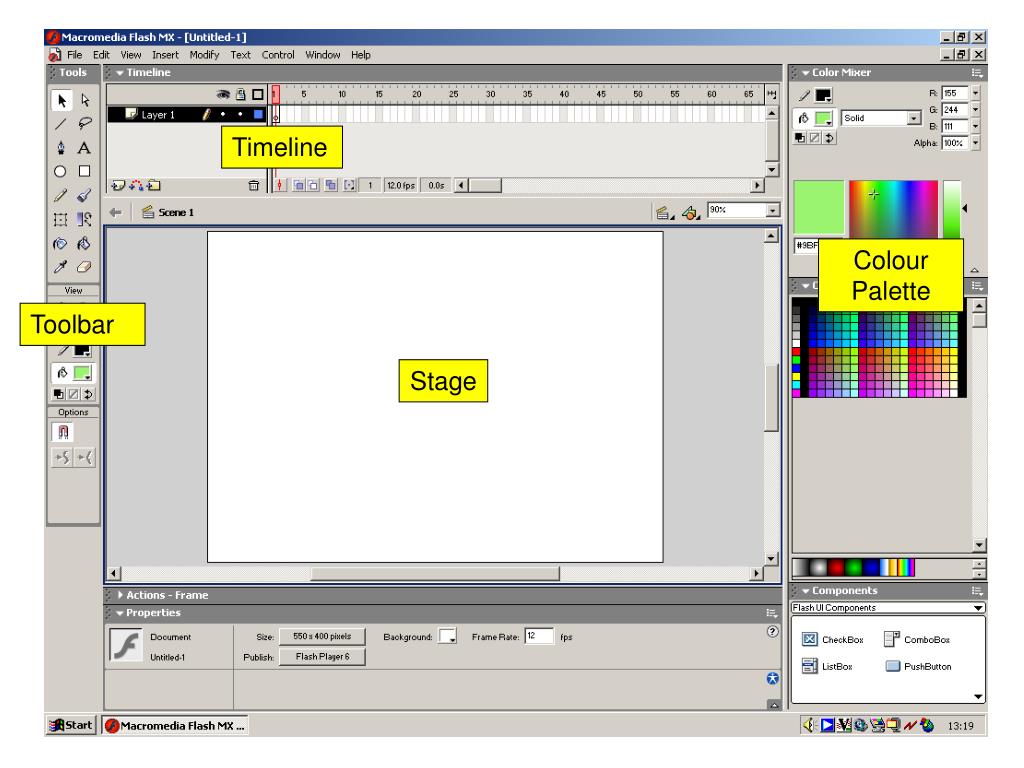1024x768 pixels.
Task: Toggle the padlock icon for all layers
Action: coord(240,95)
